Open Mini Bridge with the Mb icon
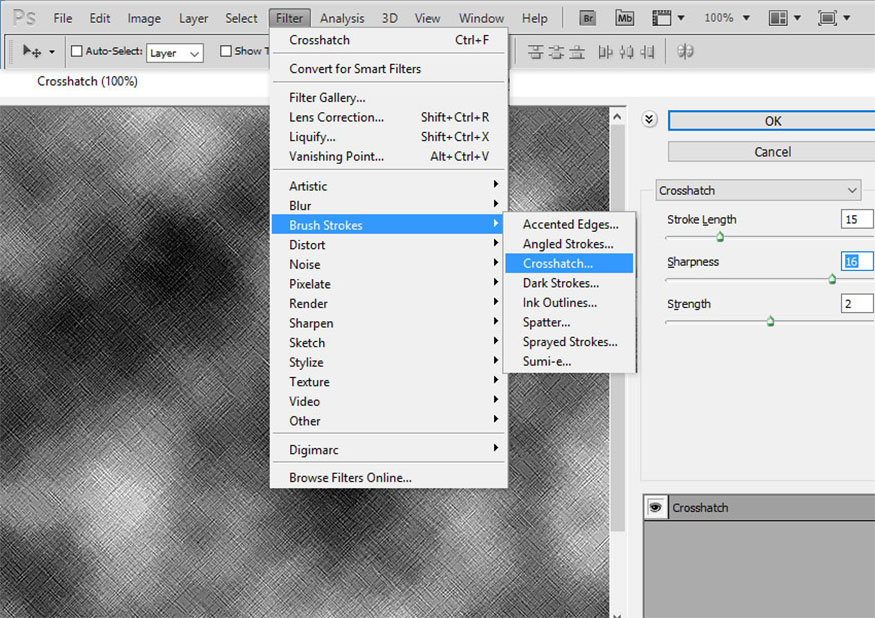Screen dimensions: 875x618 (625, 18)
